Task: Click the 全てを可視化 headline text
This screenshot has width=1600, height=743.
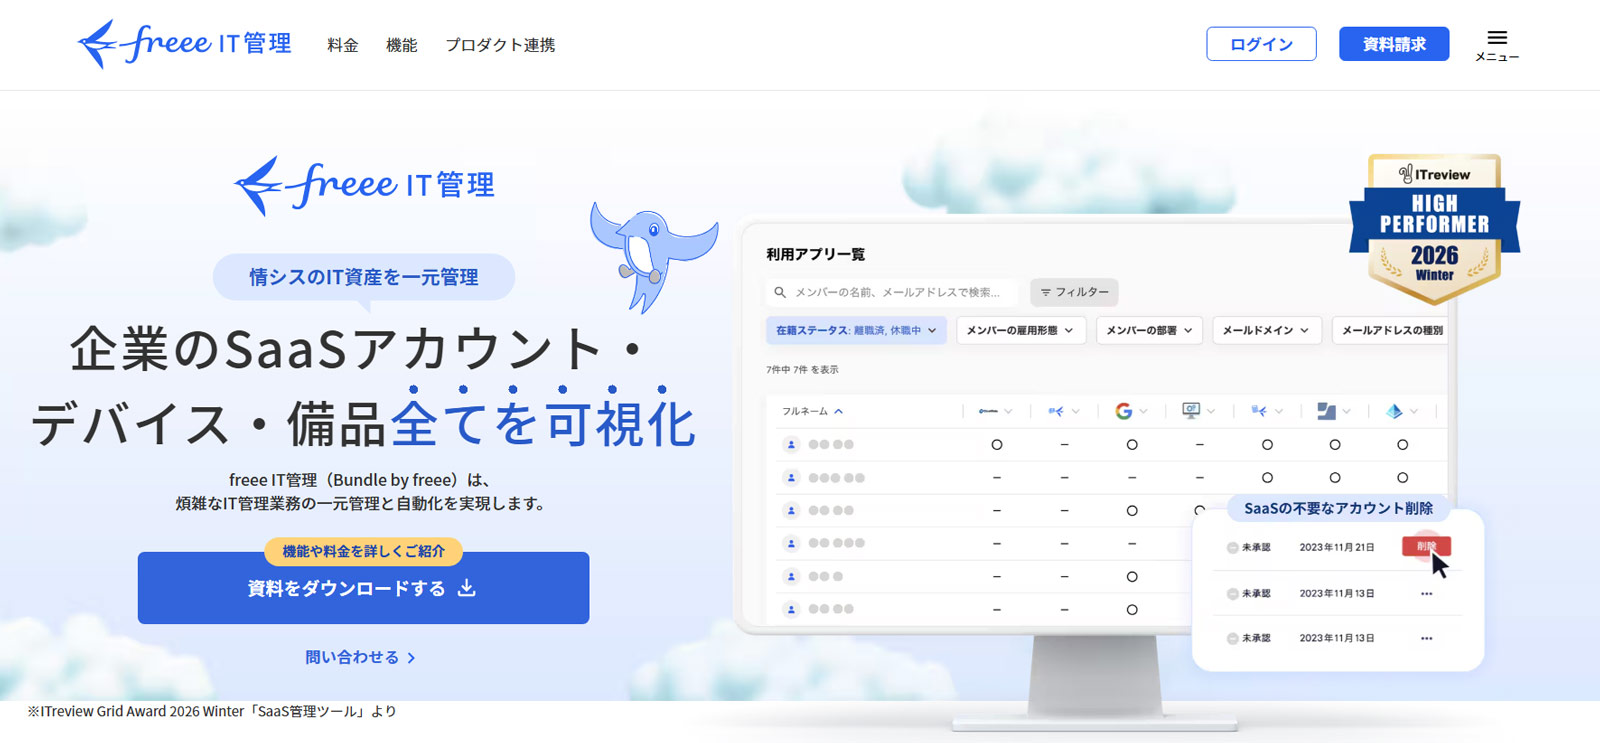Action: 543,423
